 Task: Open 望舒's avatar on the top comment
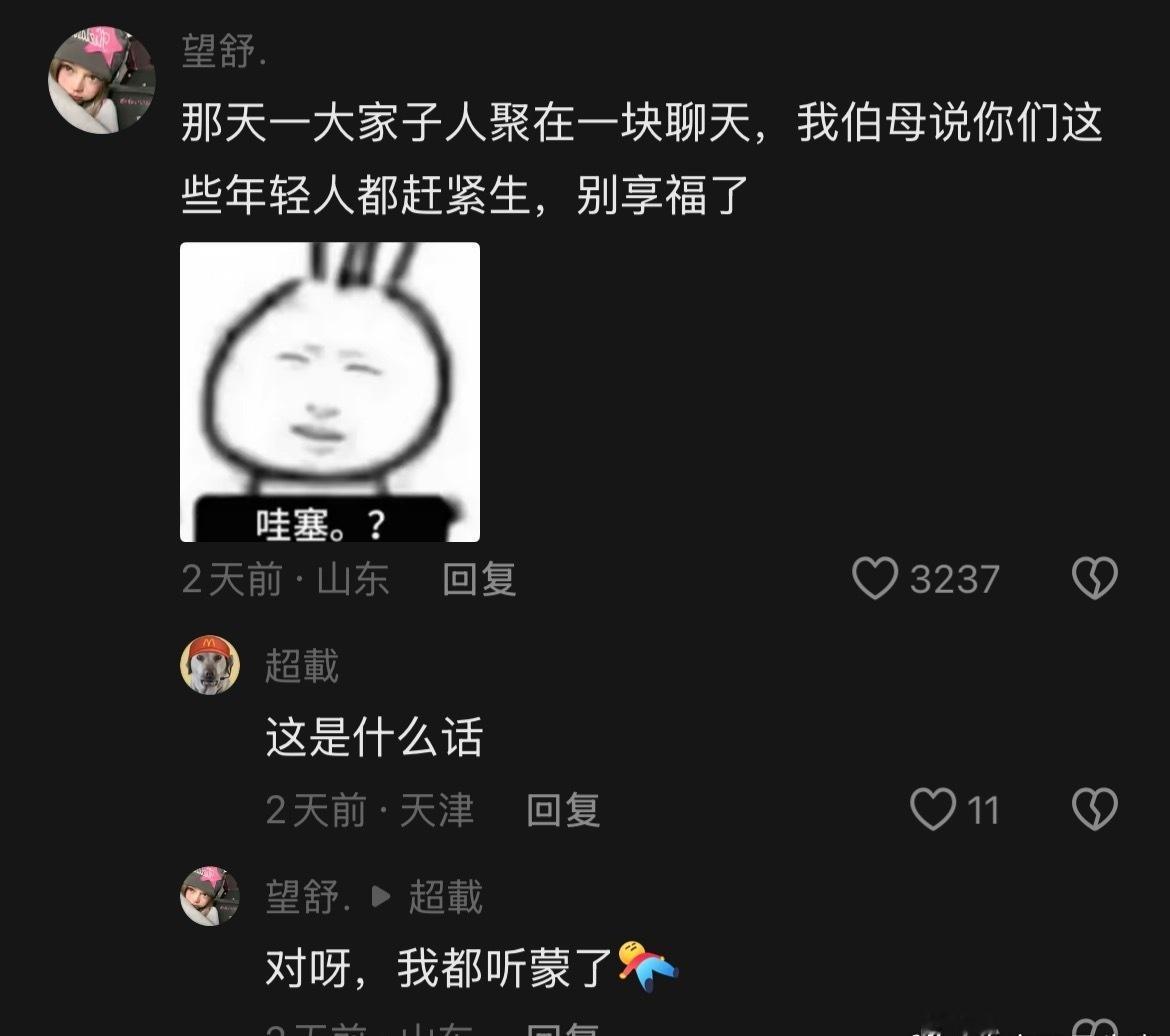click(101, 80)
